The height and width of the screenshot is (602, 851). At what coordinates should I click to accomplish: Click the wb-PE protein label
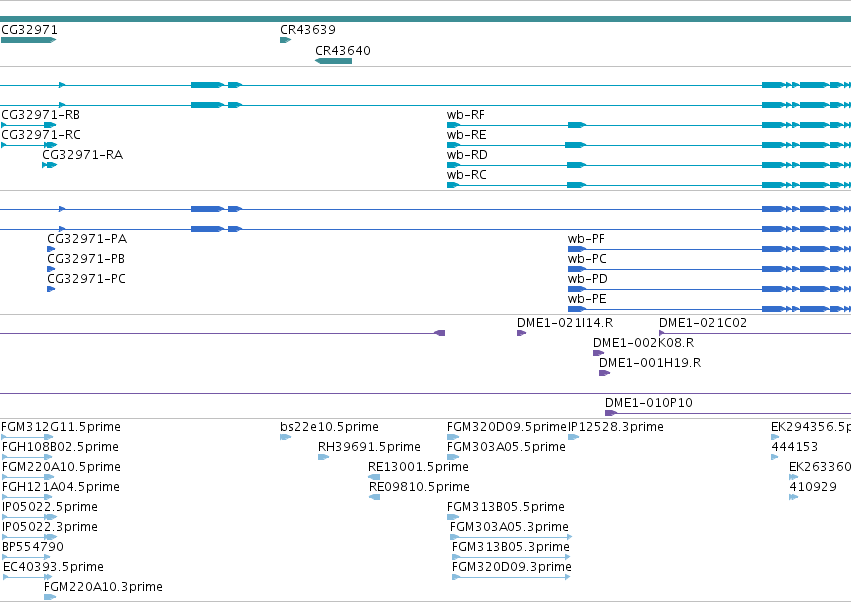tap(587, 299)
